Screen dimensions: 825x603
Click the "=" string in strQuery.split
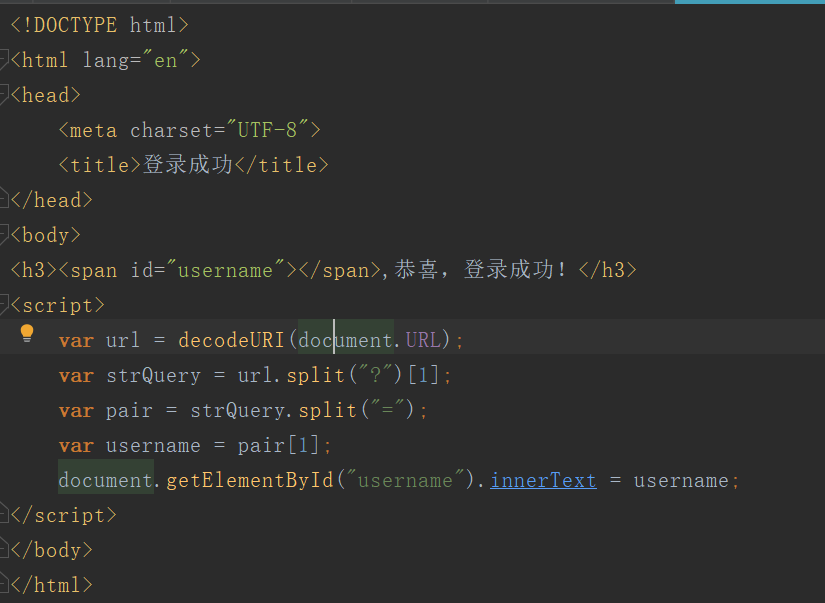pyautogui.click(x=387, y=410)
